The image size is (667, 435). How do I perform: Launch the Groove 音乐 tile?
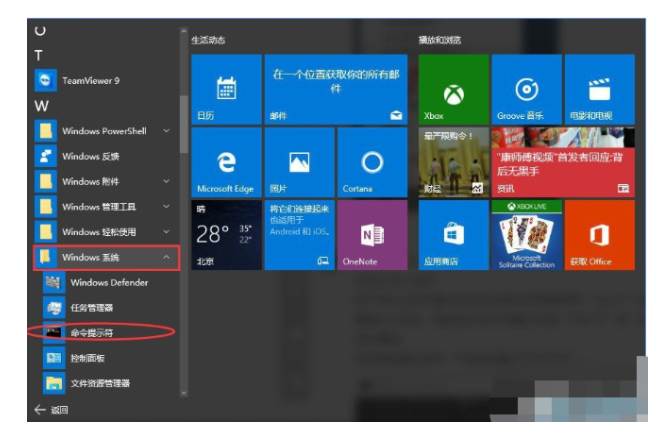[x=526, y=88]
